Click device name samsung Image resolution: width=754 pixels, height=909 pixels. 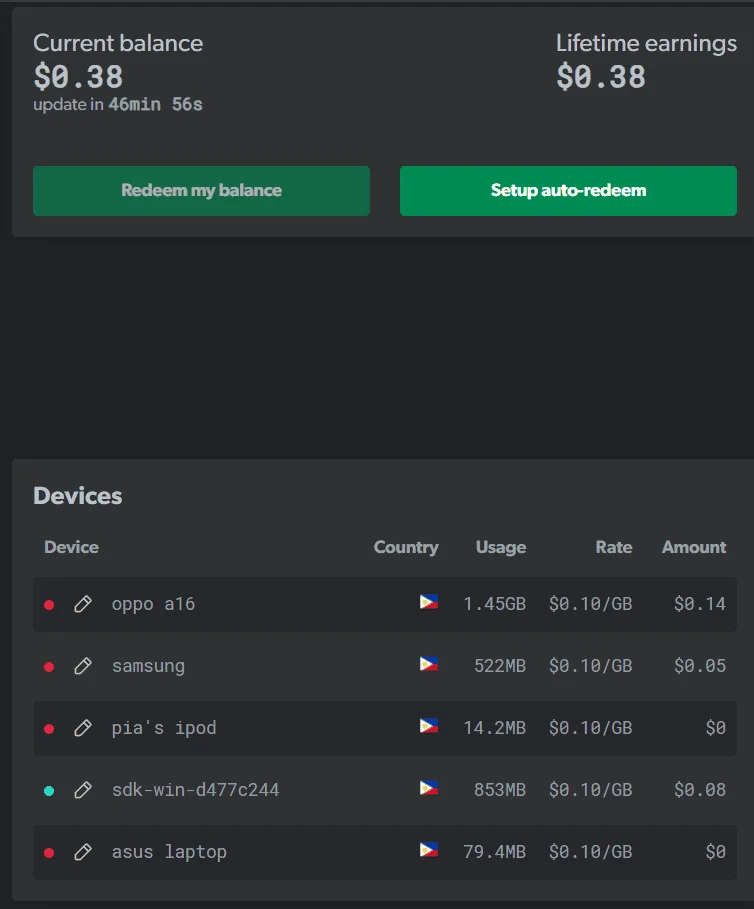pyautogui.click(x=148, y=666)
